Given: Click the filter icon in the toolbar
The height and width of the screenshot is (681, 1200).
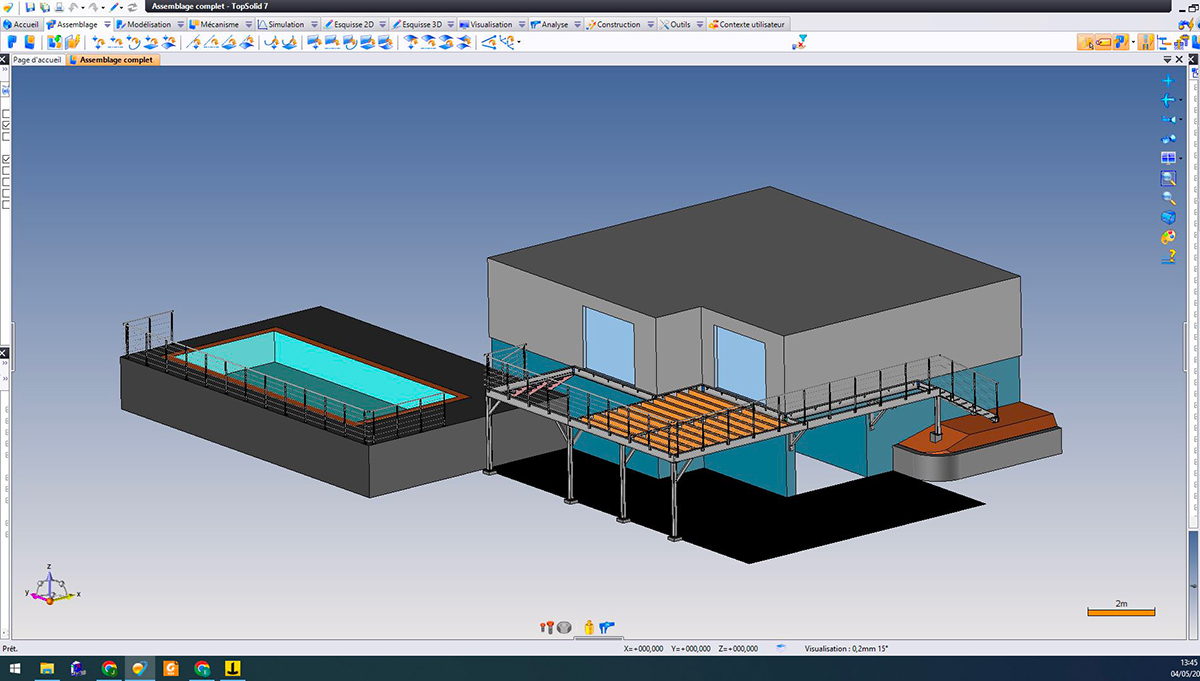Looking at the screenshot, I should 800,42.
